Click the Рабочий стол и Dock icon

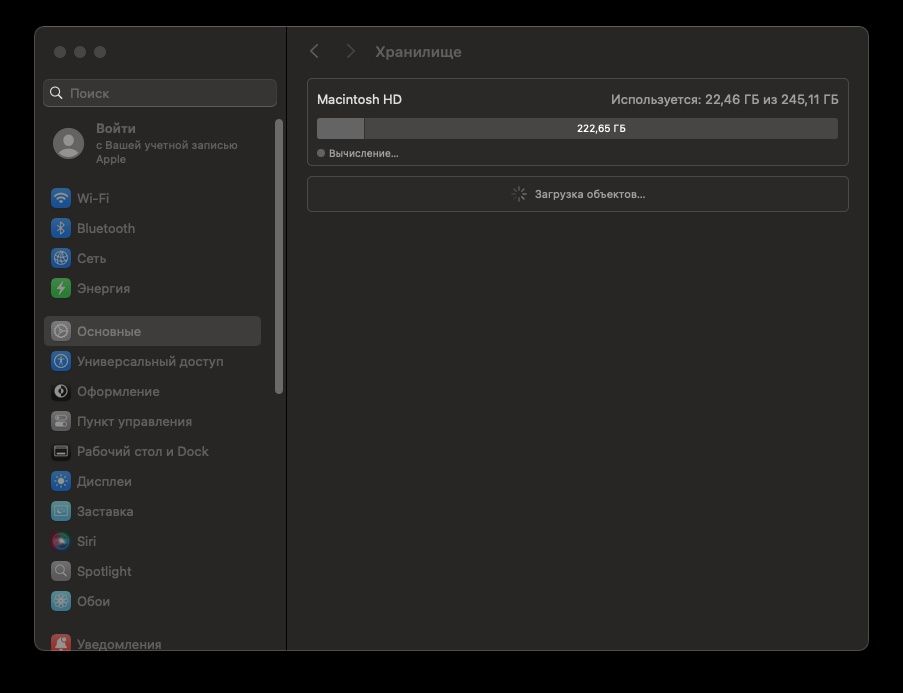point(60,451)
